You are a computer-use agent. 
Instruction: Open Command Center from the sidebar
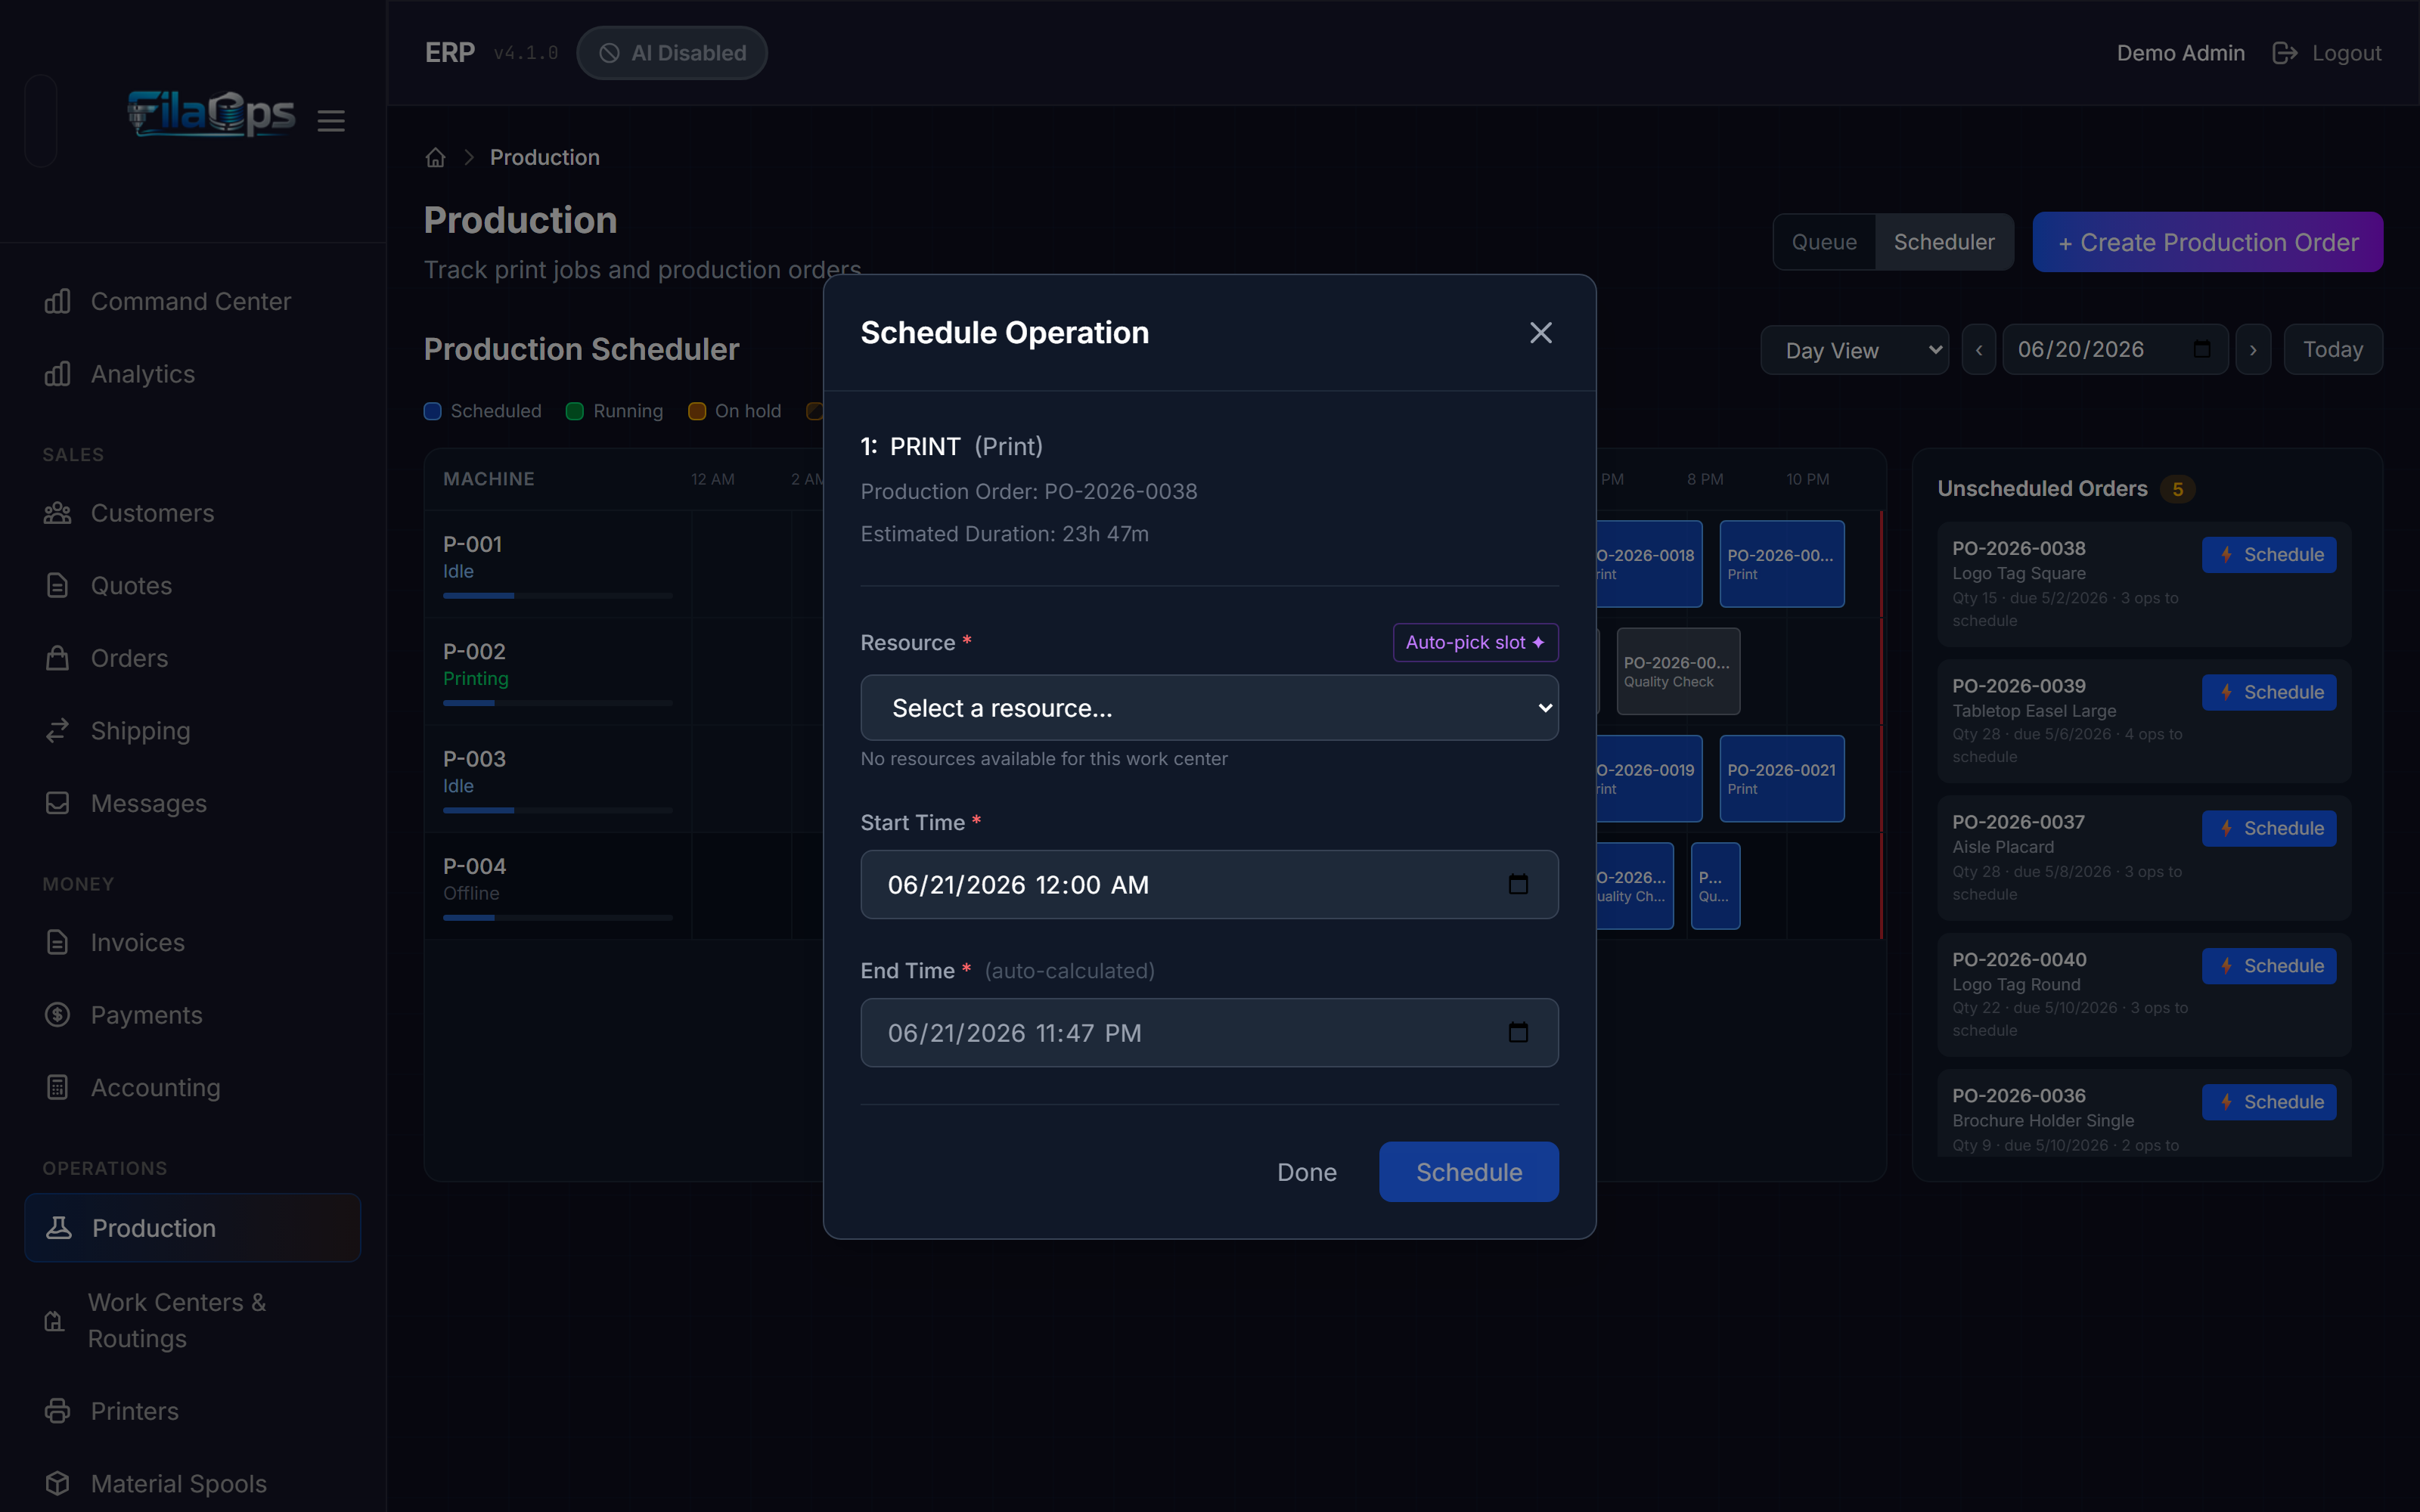click(x=192, y=301)
